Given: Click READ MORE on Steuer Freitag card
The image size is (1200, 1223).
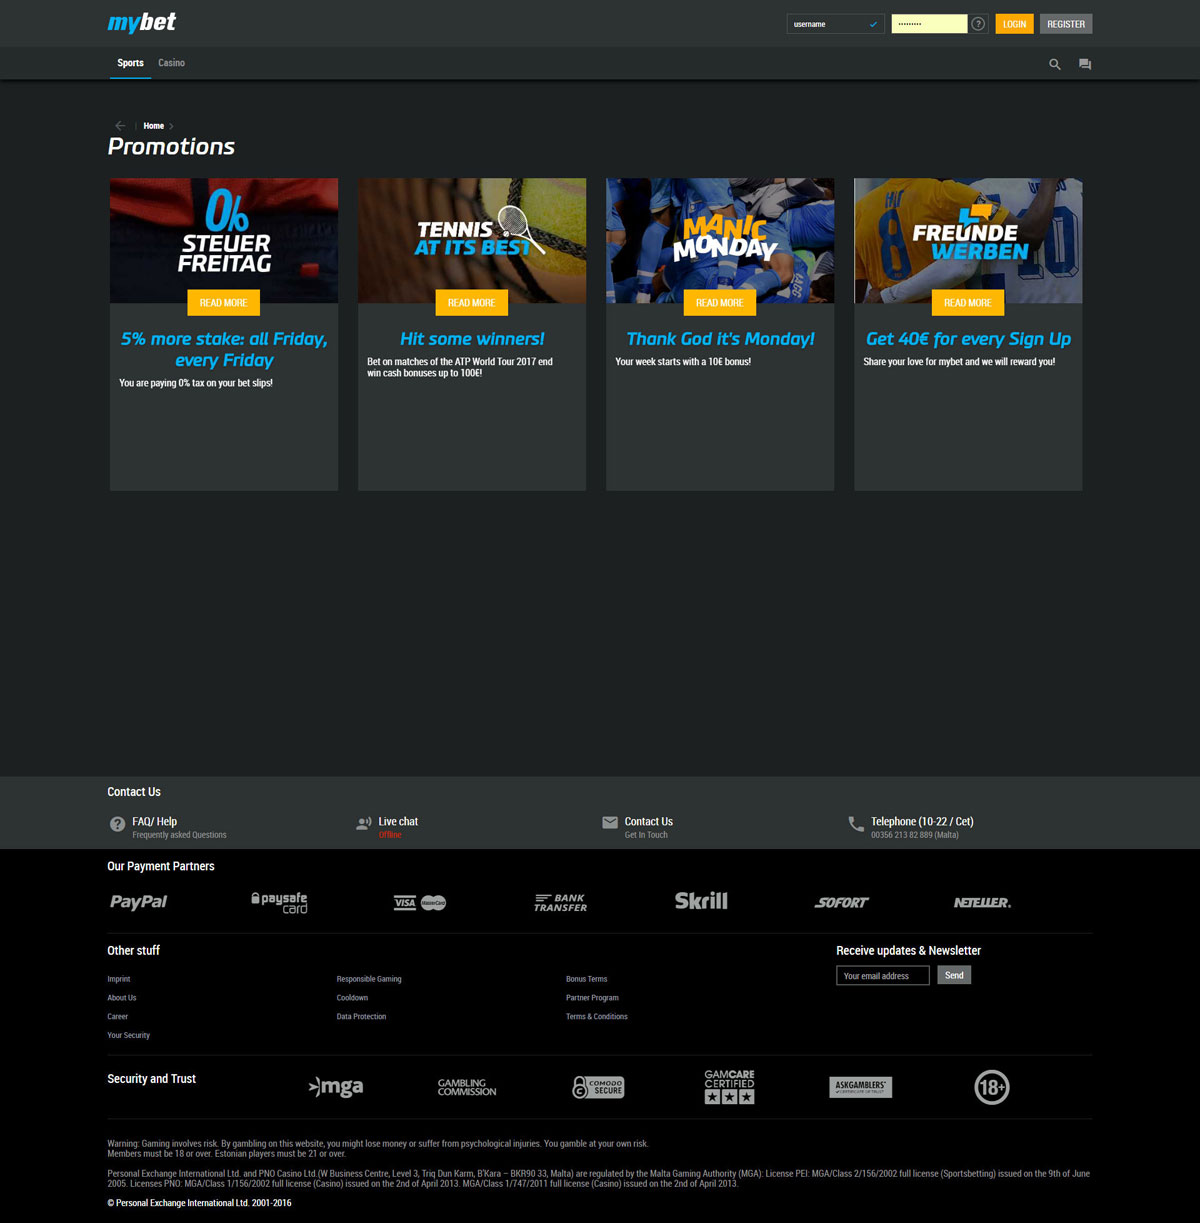Looking at the screenshot, I should tap(224, 303).
